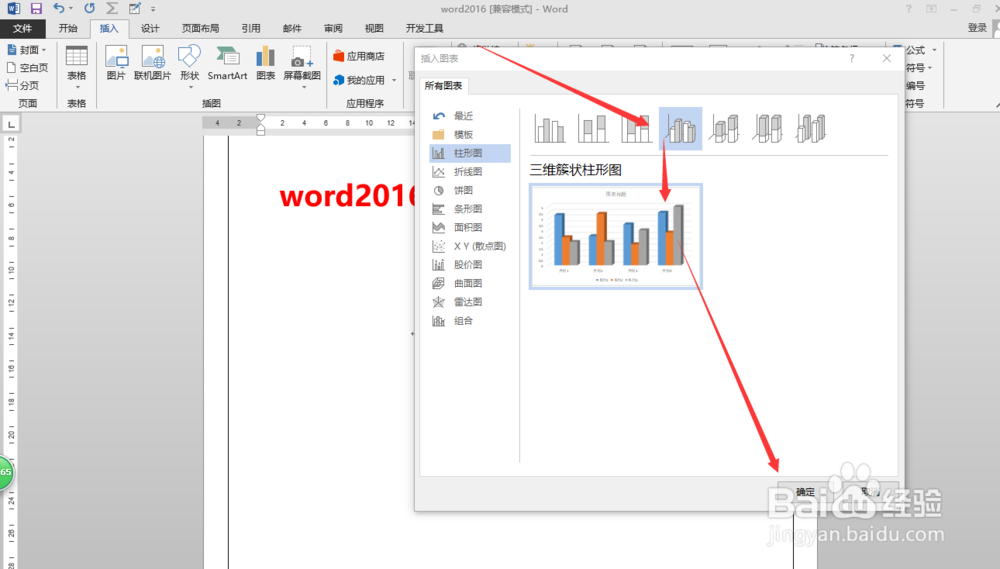The height and width of the screenshot is (569, 1000).
Task: Click the 图表 chart icon in ribbon
Action: tap(265, 63)
